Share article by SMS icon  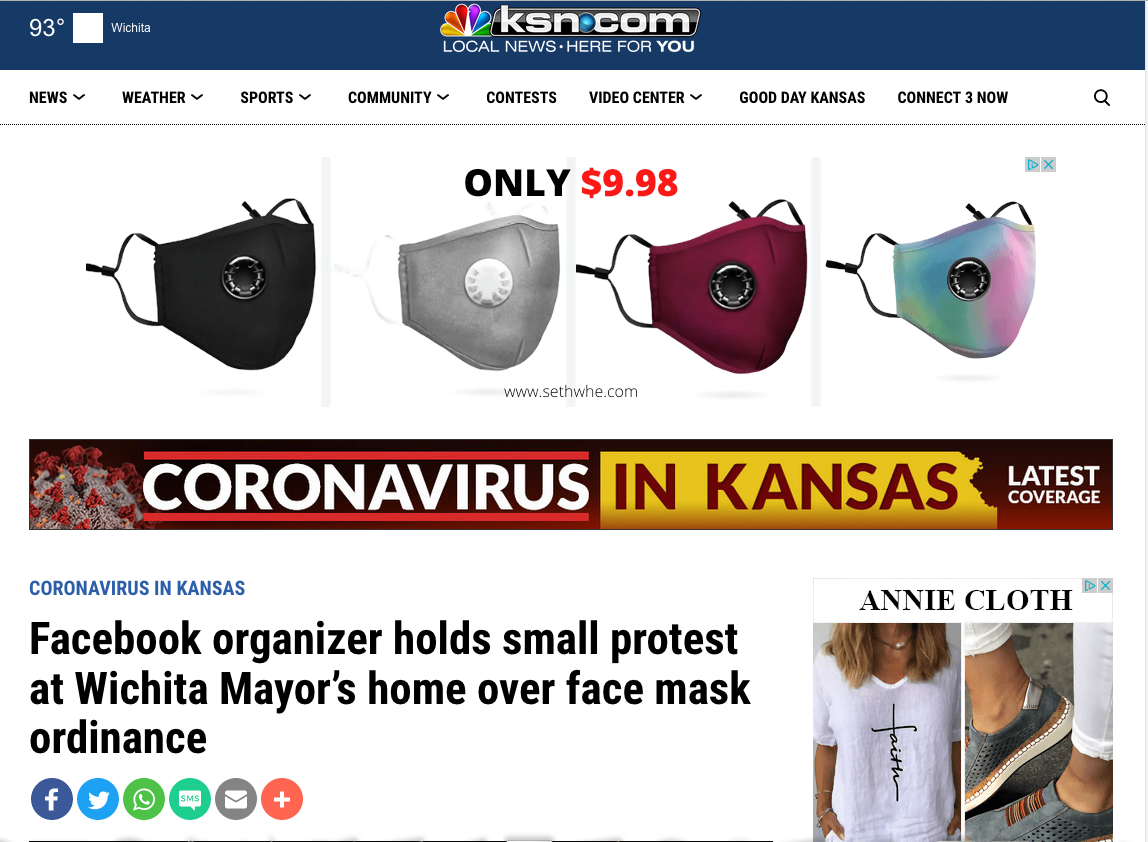pyautogui.click(x=190, y=799)
